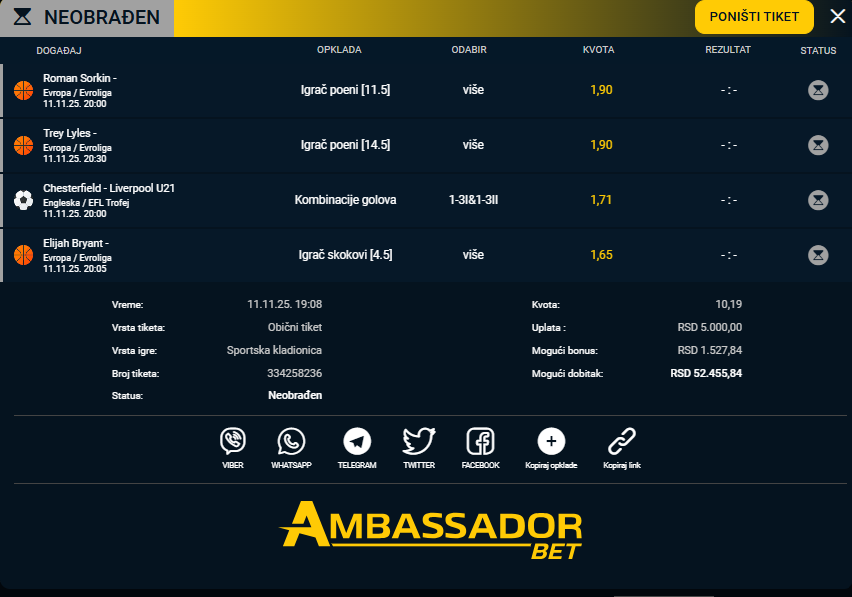Close the ticket dialog with X
Image resolution: width=852 pixels, height=597 pixels.
pyautogui.click(x=837, y=17)
